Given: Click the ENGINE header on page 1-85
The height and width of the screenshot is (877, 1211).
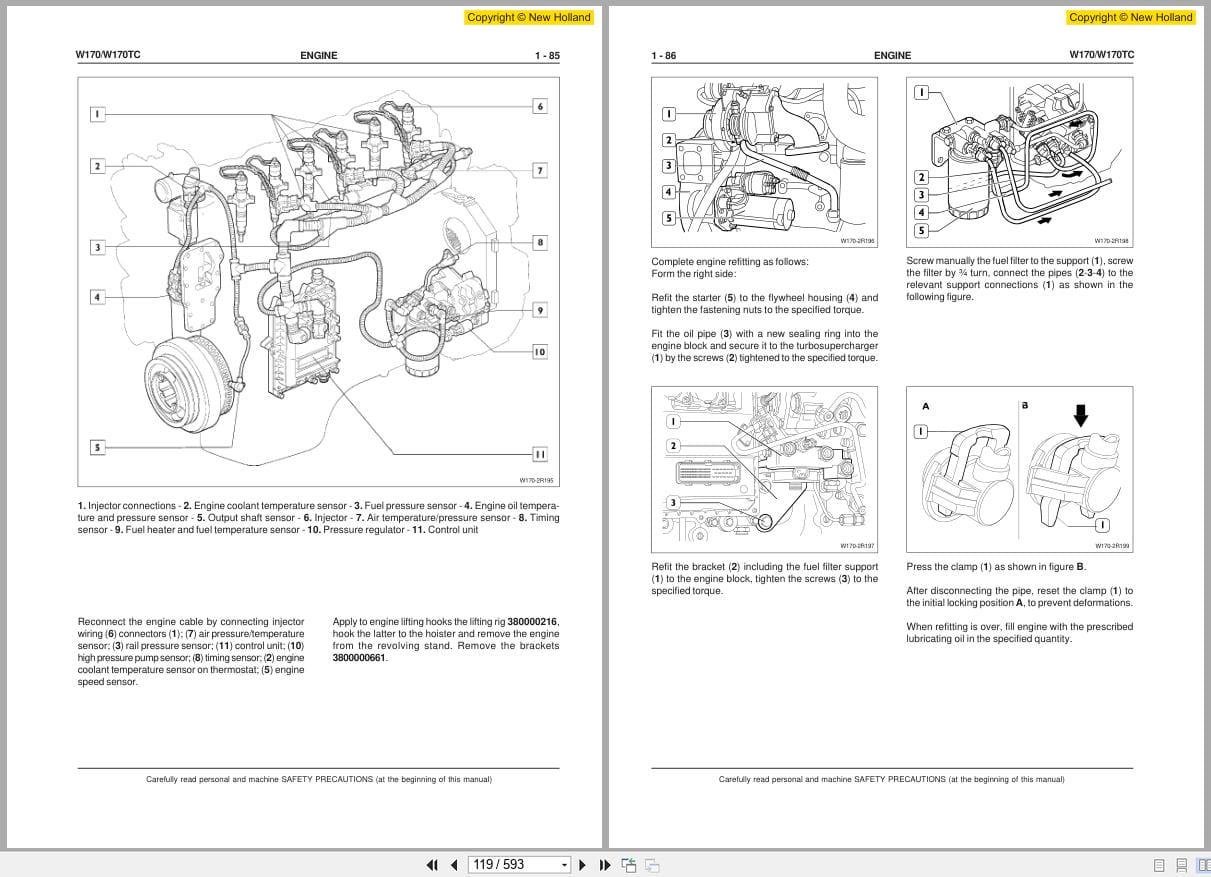Looking at the screenshot, I should click(318, 55).
